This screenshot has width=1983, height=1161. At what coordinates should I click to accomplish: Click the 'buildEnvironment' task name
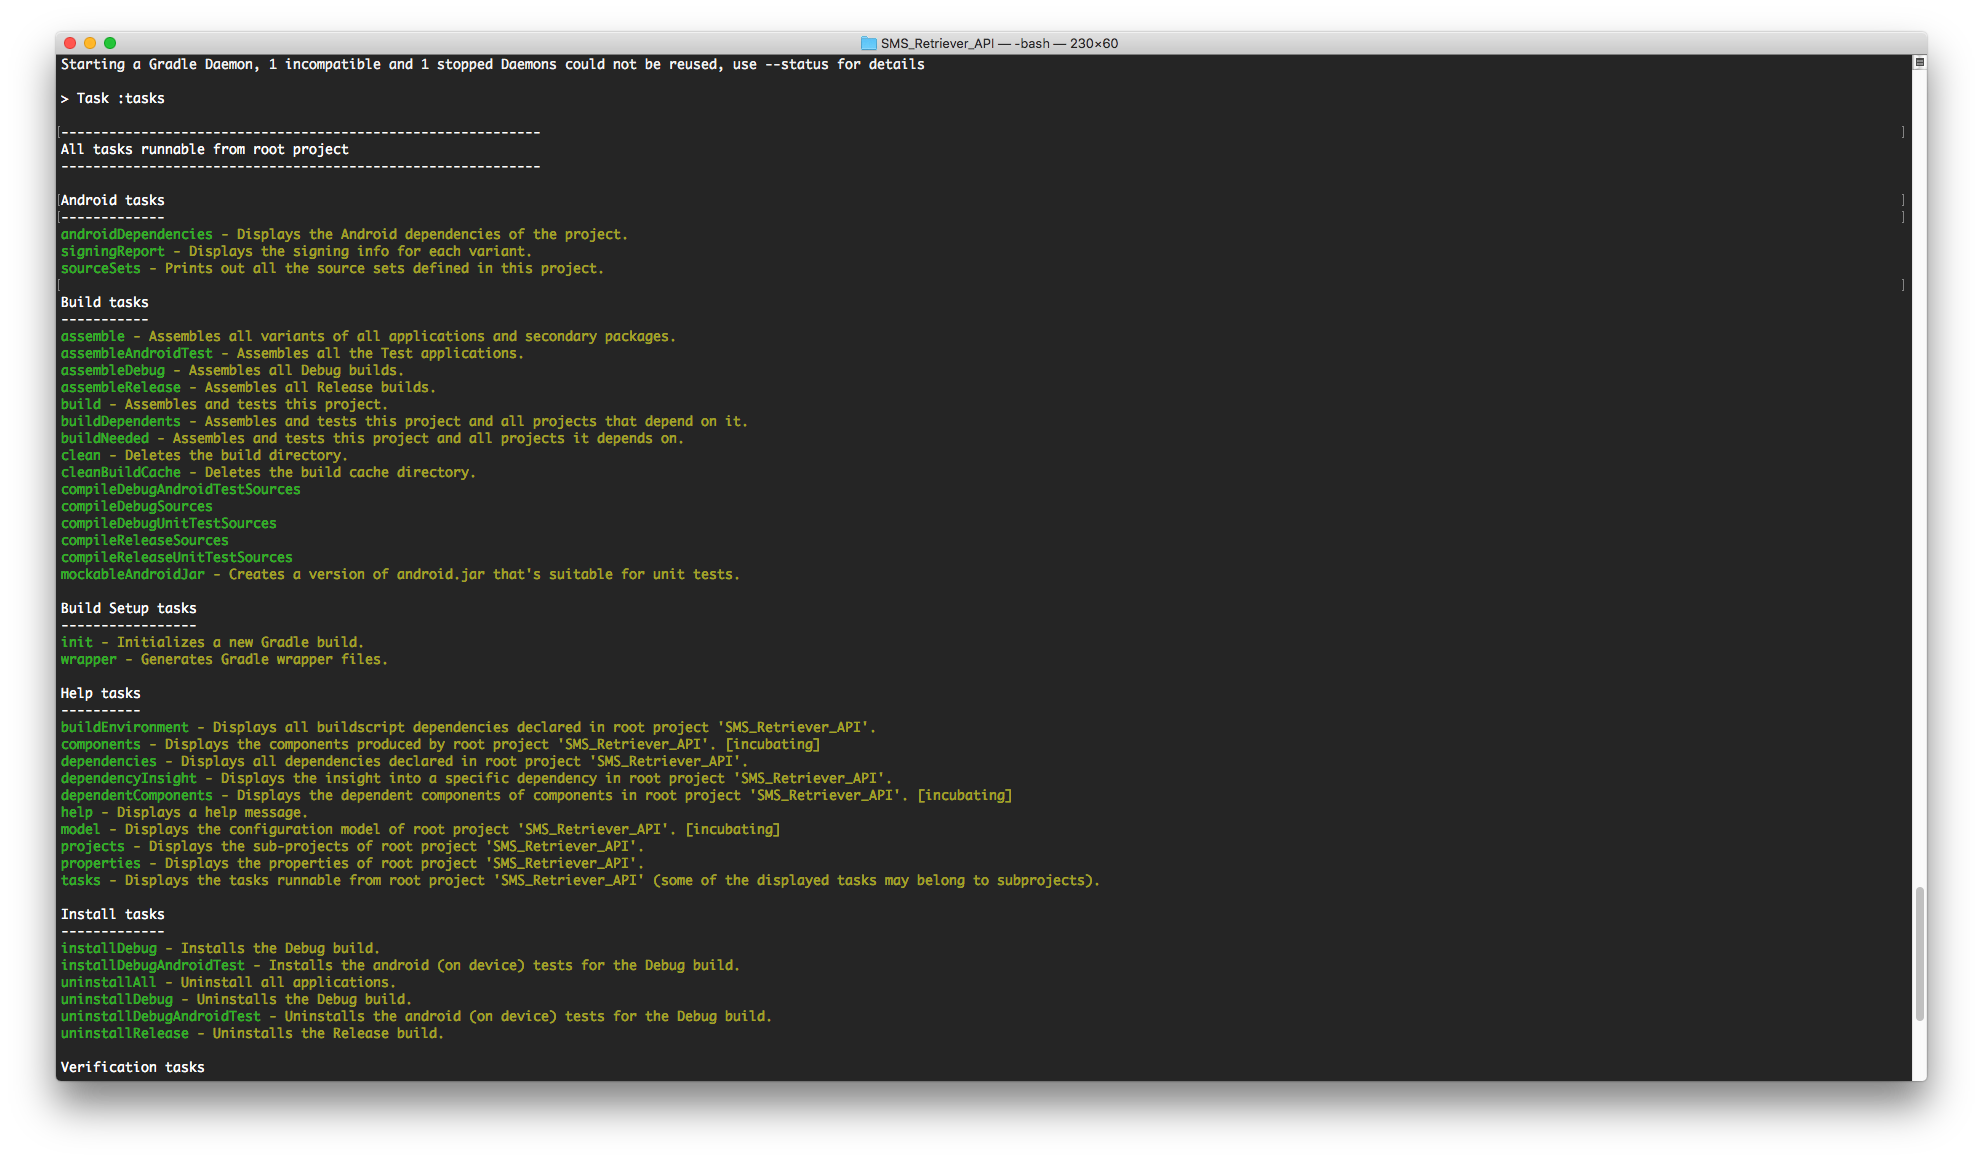[x=125, y=727]
